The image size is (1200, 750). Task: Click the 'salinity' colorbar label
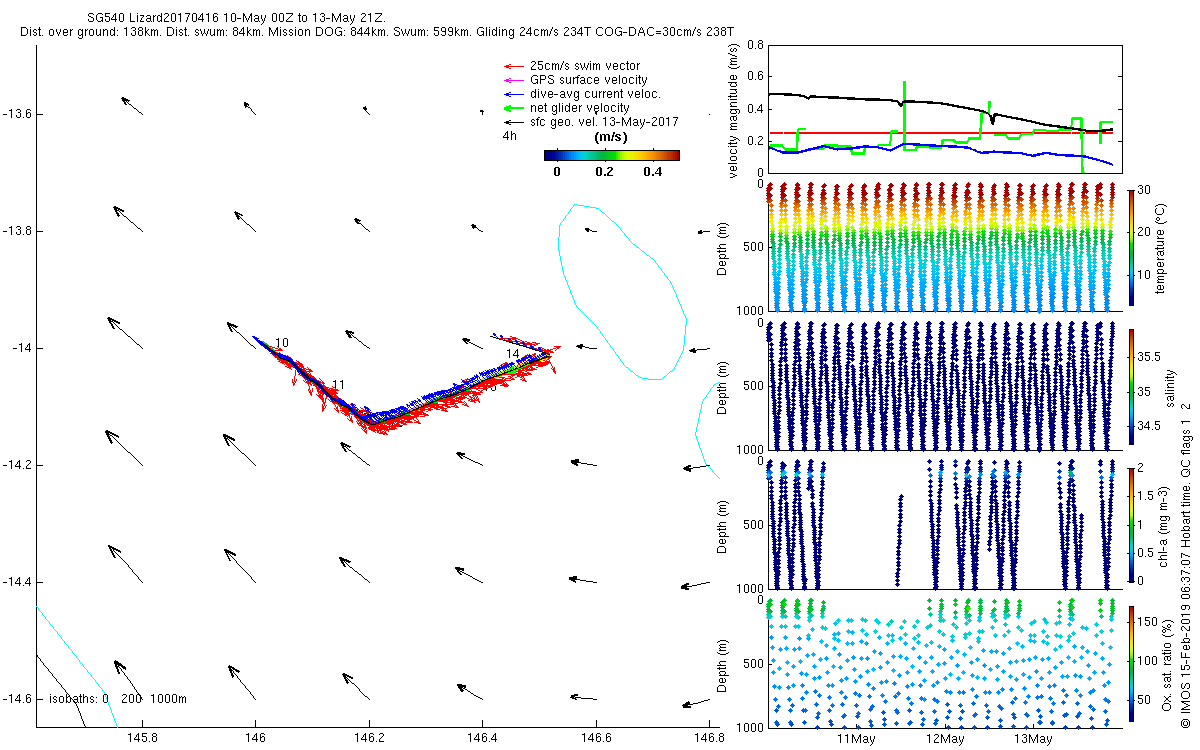(x=1171, y=387)
